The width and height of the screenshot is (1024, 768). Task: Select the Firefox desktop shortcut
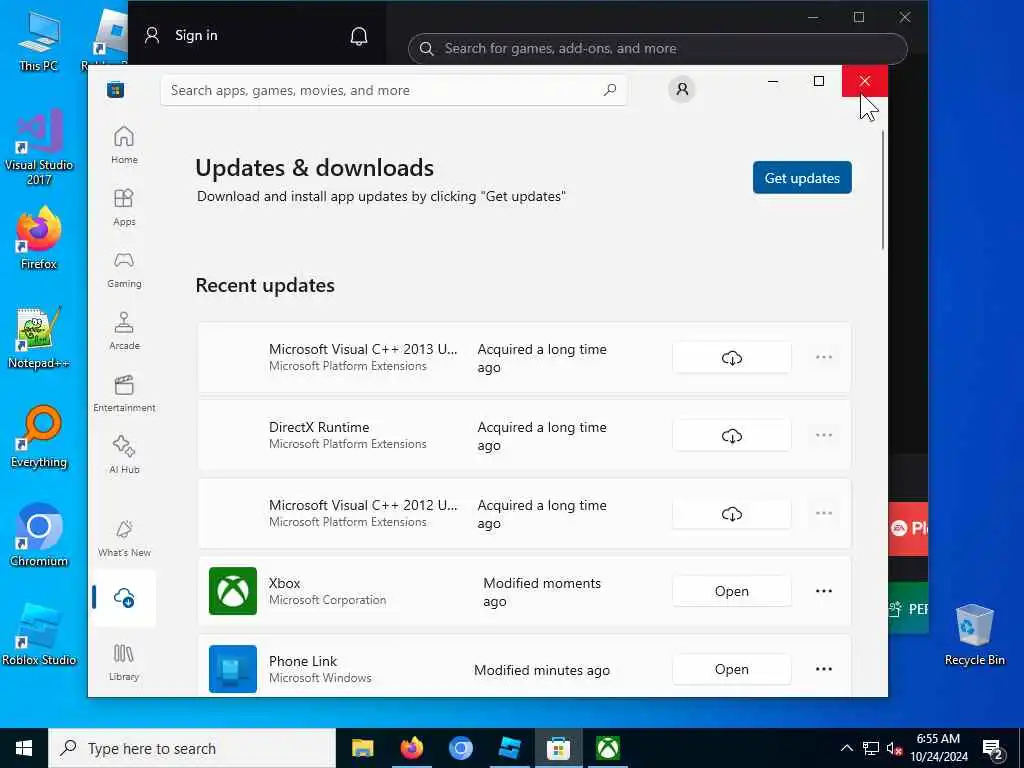pos(39,238)
